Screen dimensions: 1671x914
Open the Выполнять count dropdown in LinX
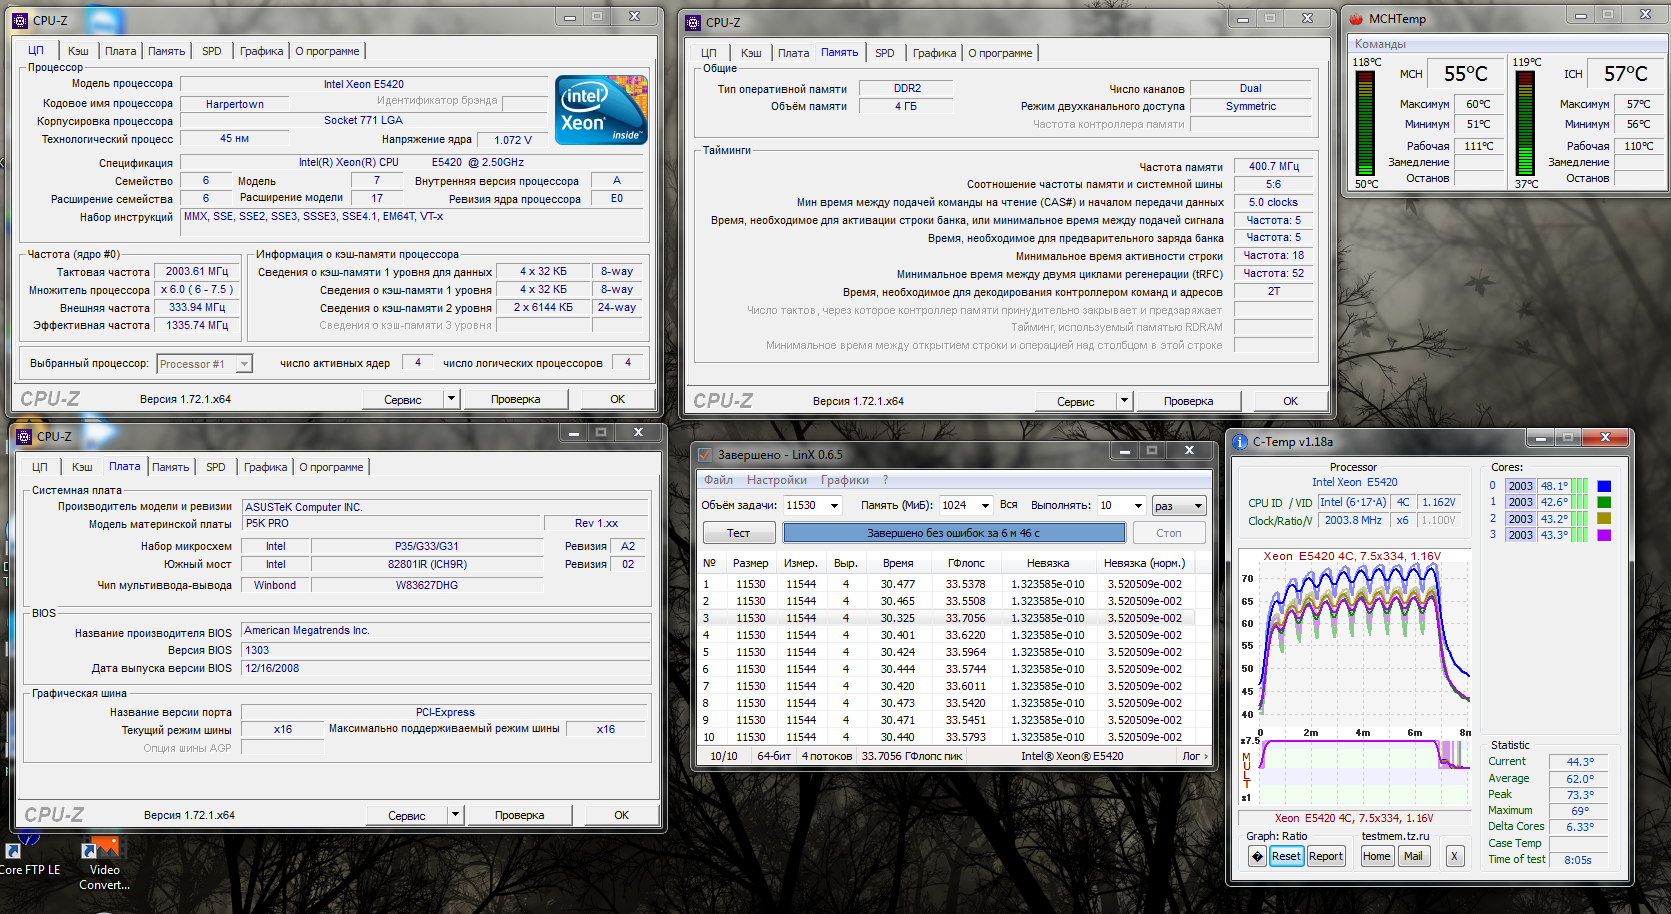pyautogui.click(x=1137, y=506)
